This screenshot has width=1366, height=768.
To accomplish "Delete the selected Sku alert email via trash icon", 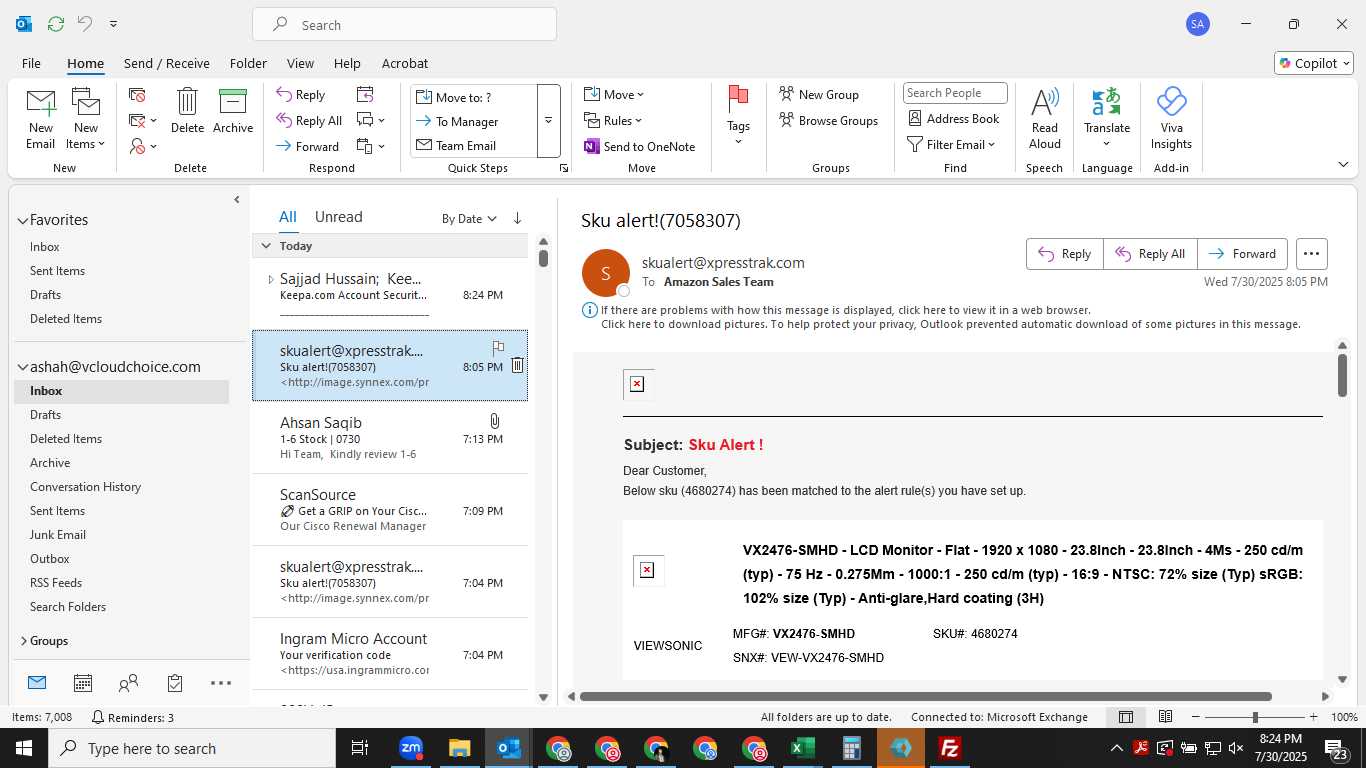I will tap(517, 366).
